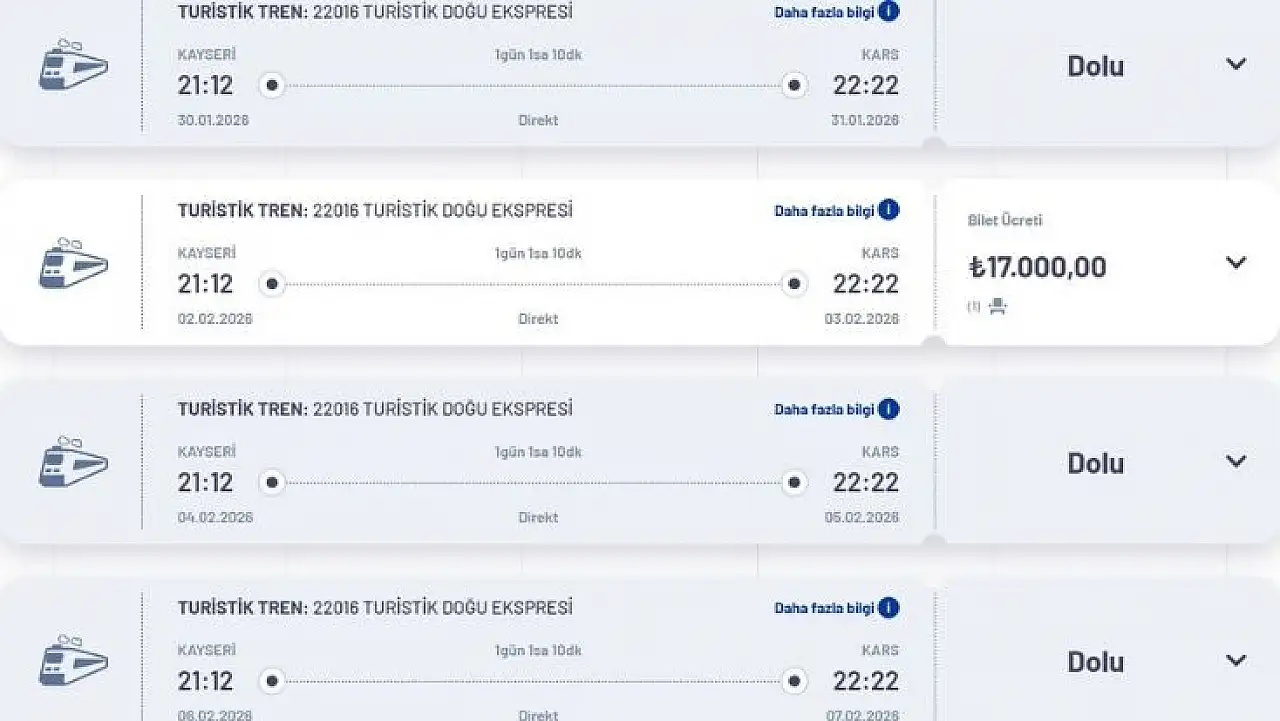This screenshot has width=1280, height=721.
Task: Click info icon on 30.01.2026 train card
Action: (888, 12)
